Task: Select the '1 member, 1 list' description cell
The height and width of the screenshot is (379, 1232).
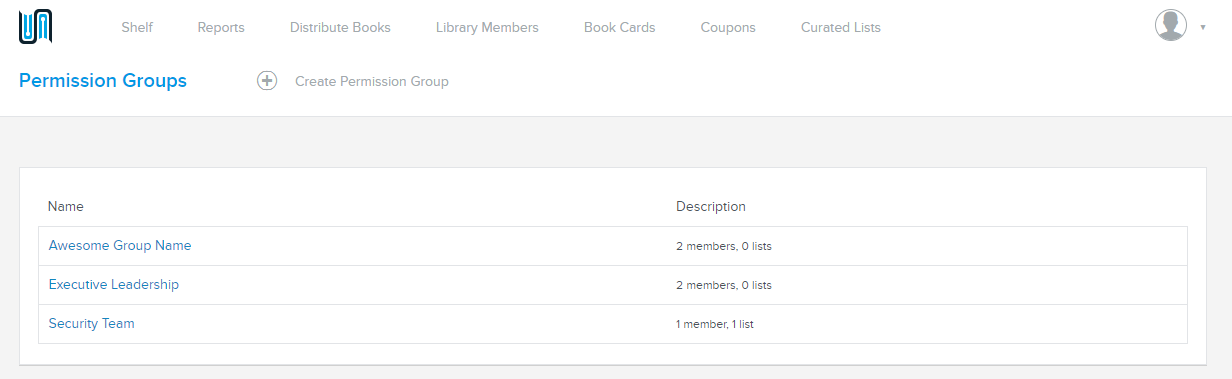Action: click(722, 324)
